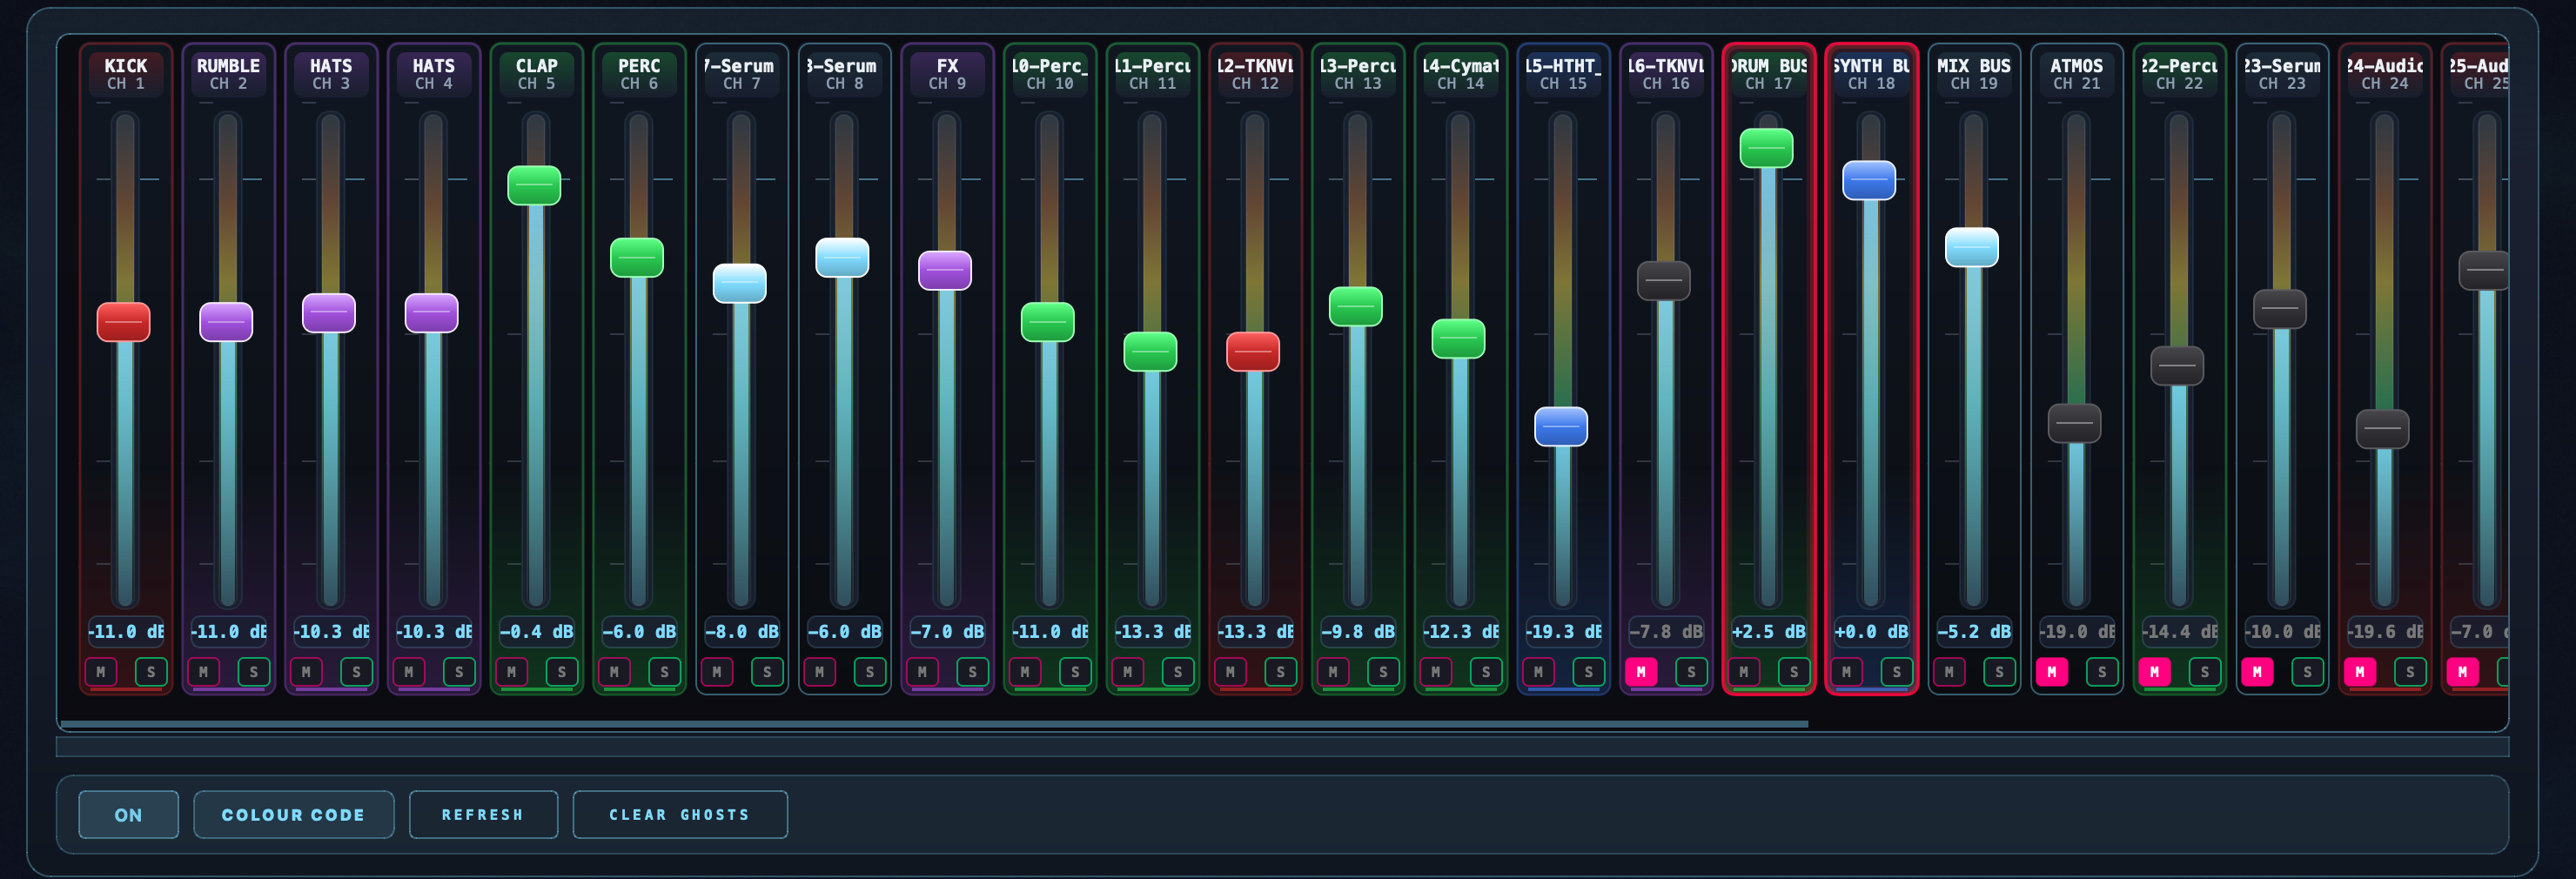Unmute channel 24 Audio
The height and width of the screenshot is (879, 2576).
(2360, 672)
